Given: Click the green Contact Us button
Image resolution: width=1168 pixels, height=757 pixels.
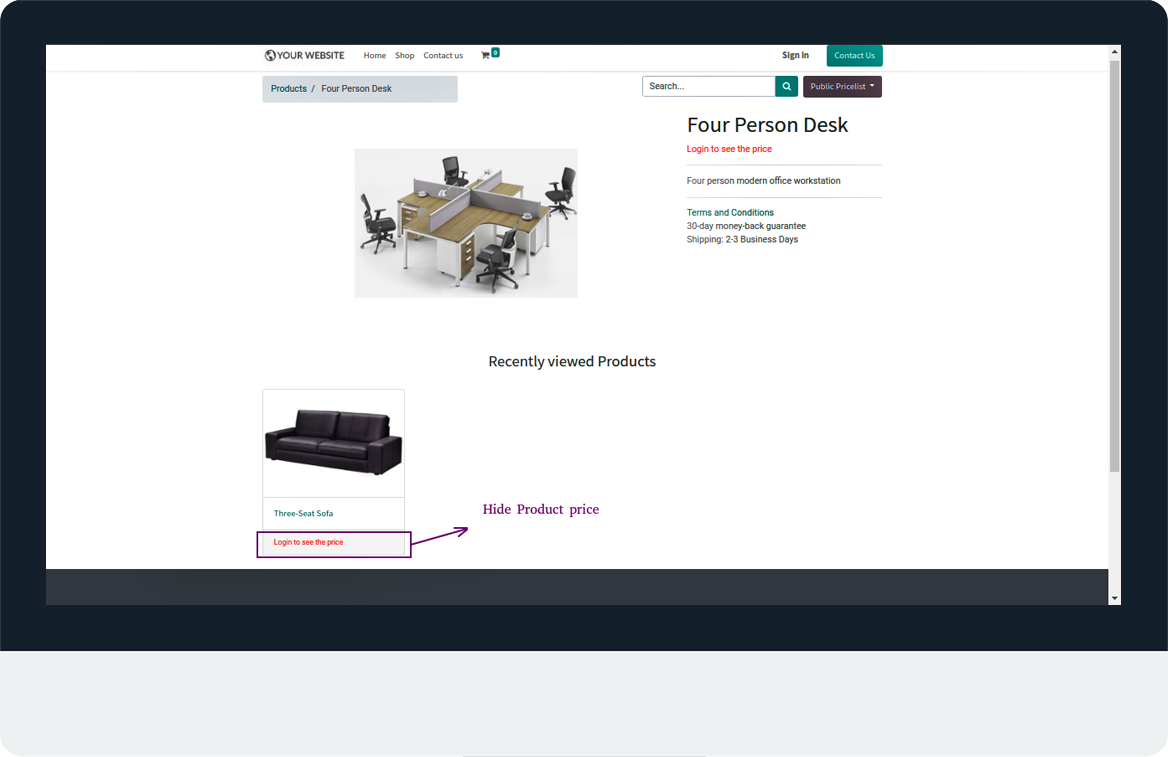Looking at the screenshot, I should coord(854,56).
